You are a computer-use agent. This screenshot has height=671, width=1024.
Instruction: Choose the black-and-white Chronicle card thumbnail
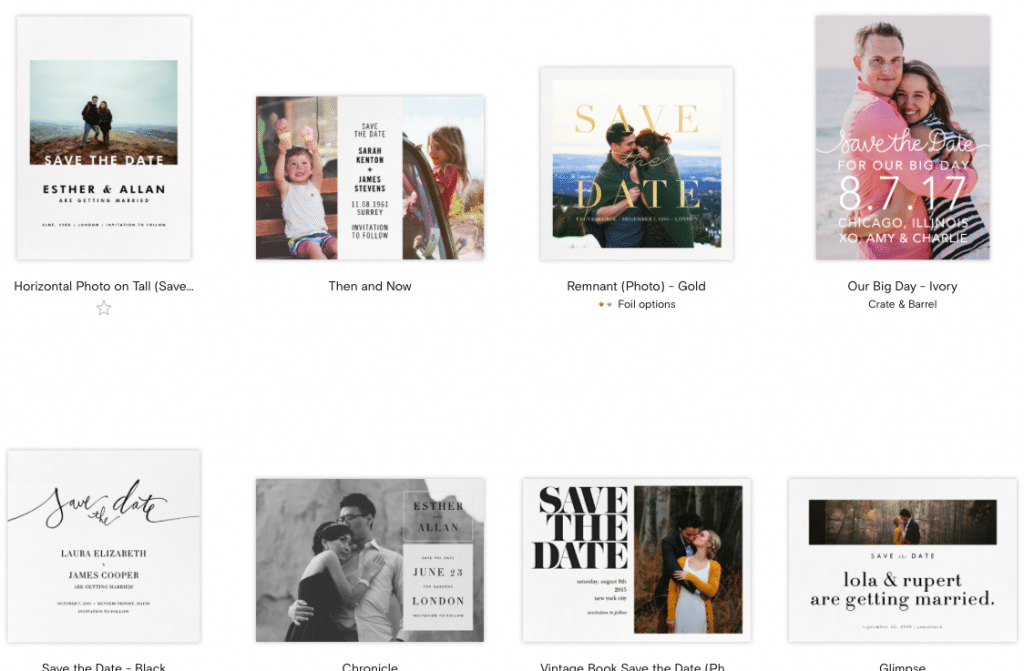click(x=370, y=560)
